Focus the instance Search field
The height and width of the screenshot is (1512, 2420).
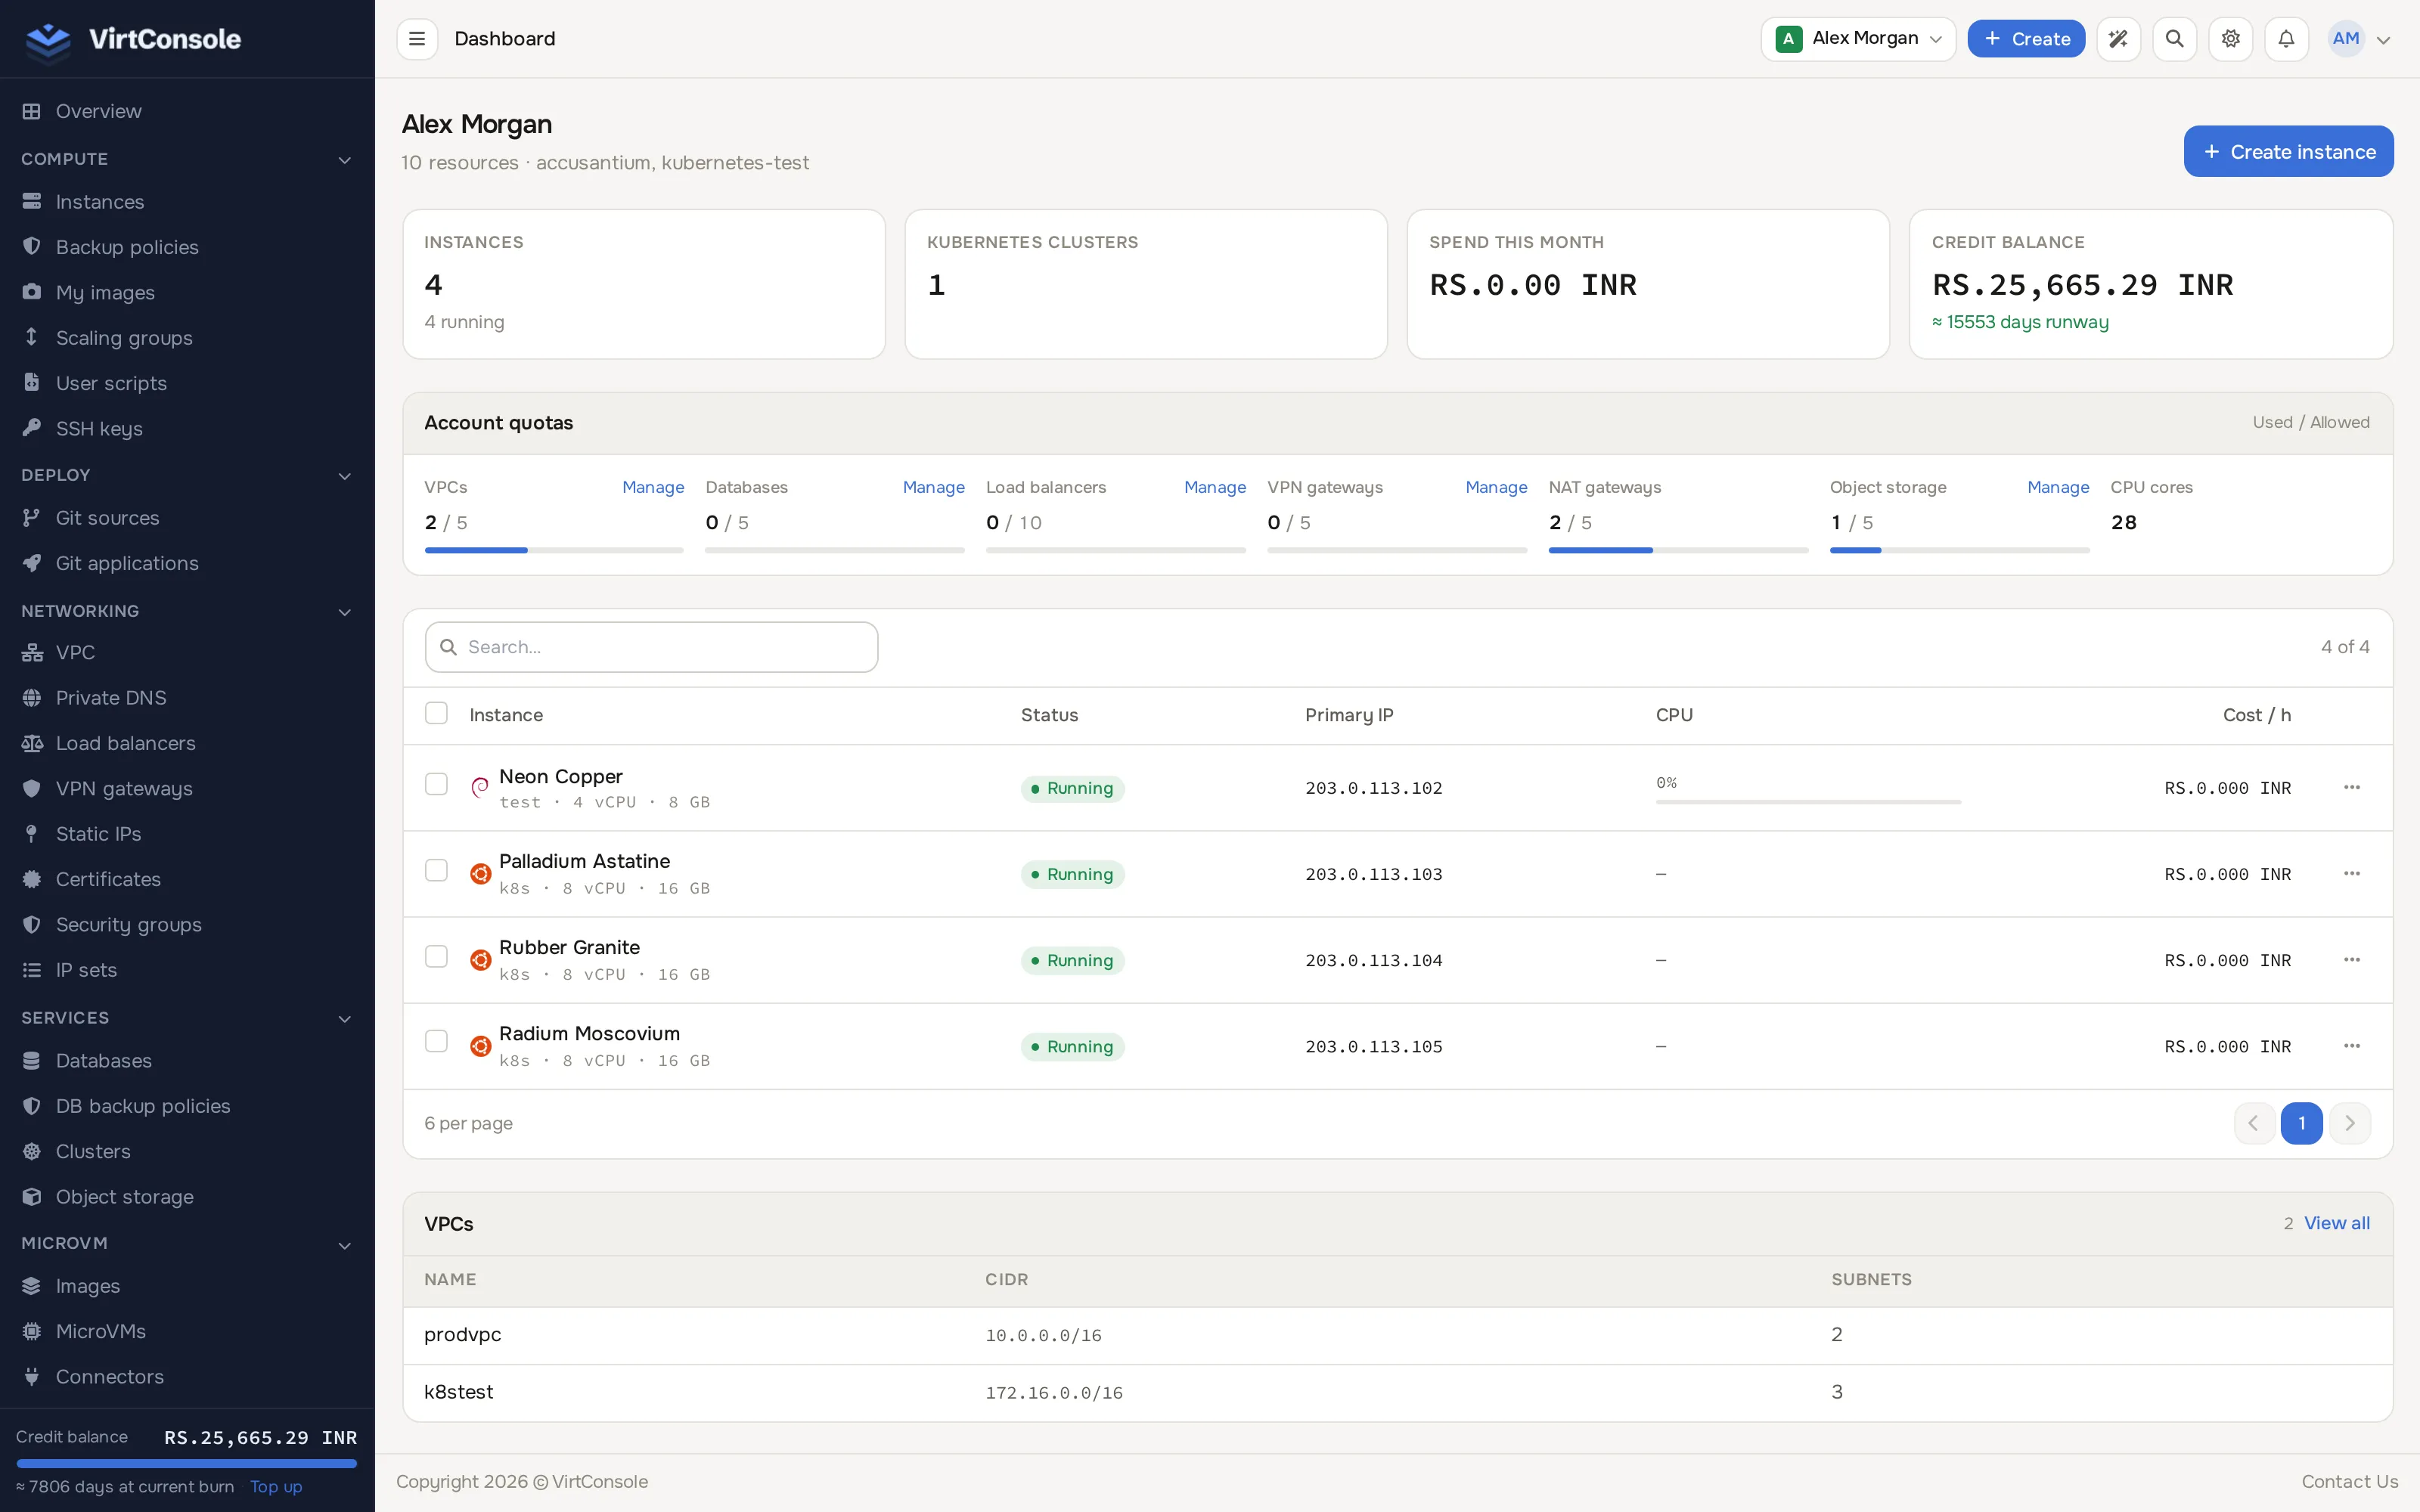652,647
